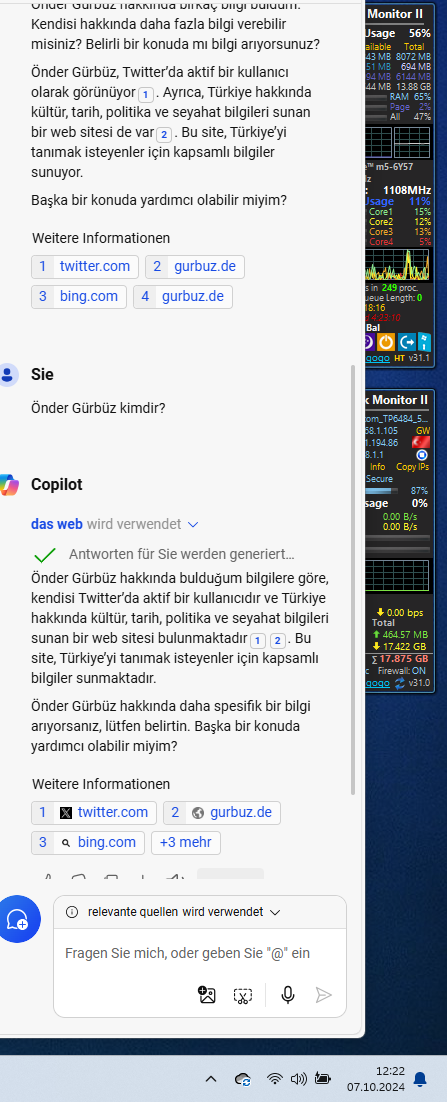Click the Turkish flag icon
This screenshot has height=1102, width=447.
coord(421,442)
